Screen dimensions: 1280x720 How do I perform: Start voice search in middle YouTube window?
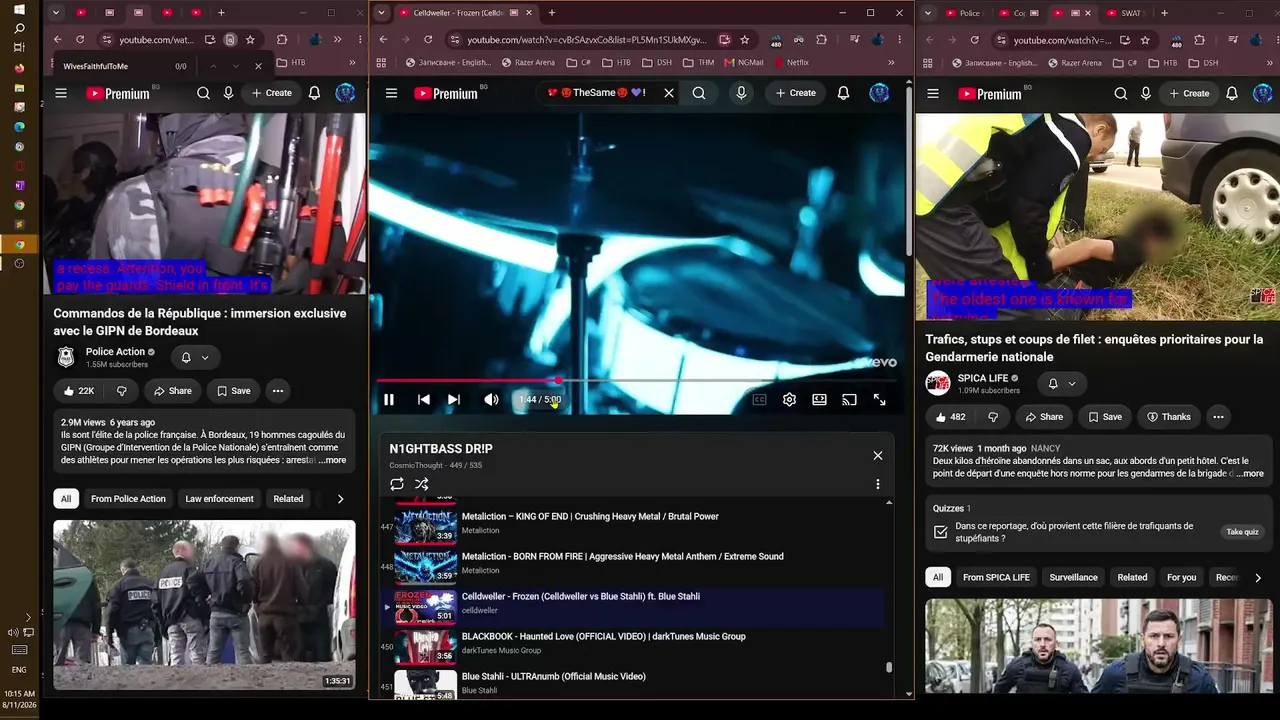pos(741,93)
